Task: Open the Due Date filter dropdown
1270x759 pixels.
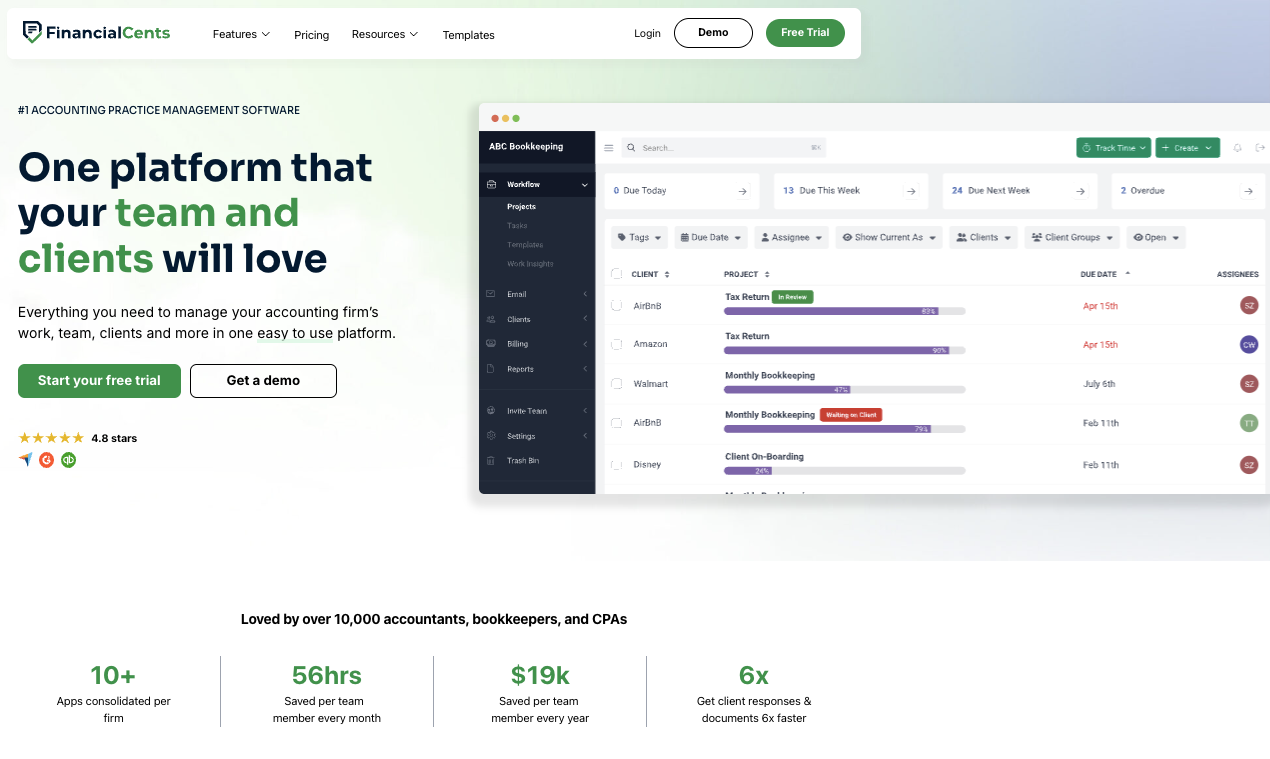Action: coord(711,237)
